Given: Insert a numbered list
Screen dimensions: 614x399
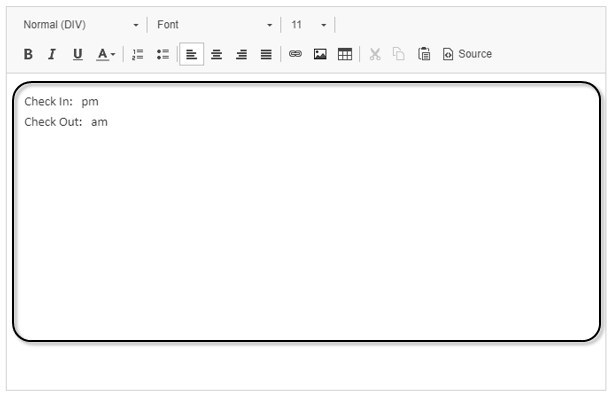Looking at the screenshot, I should click(137, 54).
